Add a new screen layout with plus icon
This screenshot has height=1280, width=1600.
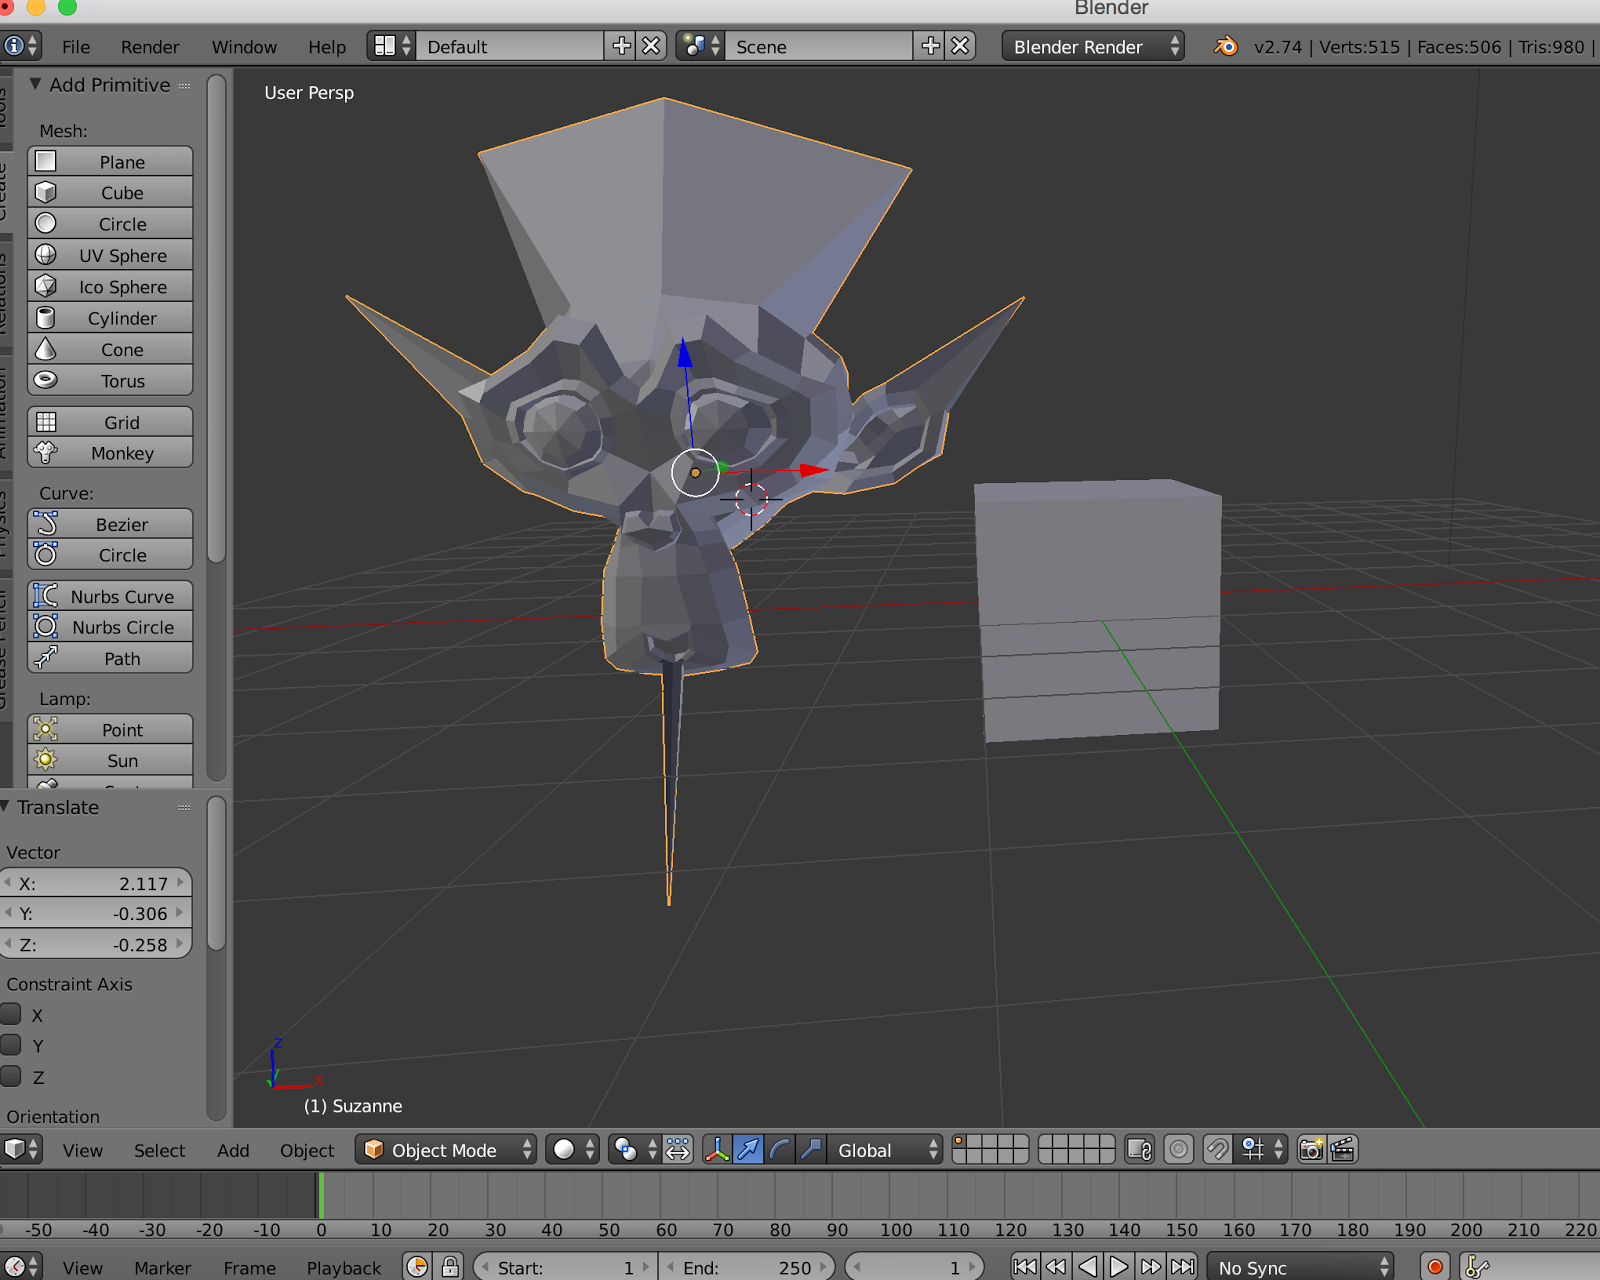621,46
